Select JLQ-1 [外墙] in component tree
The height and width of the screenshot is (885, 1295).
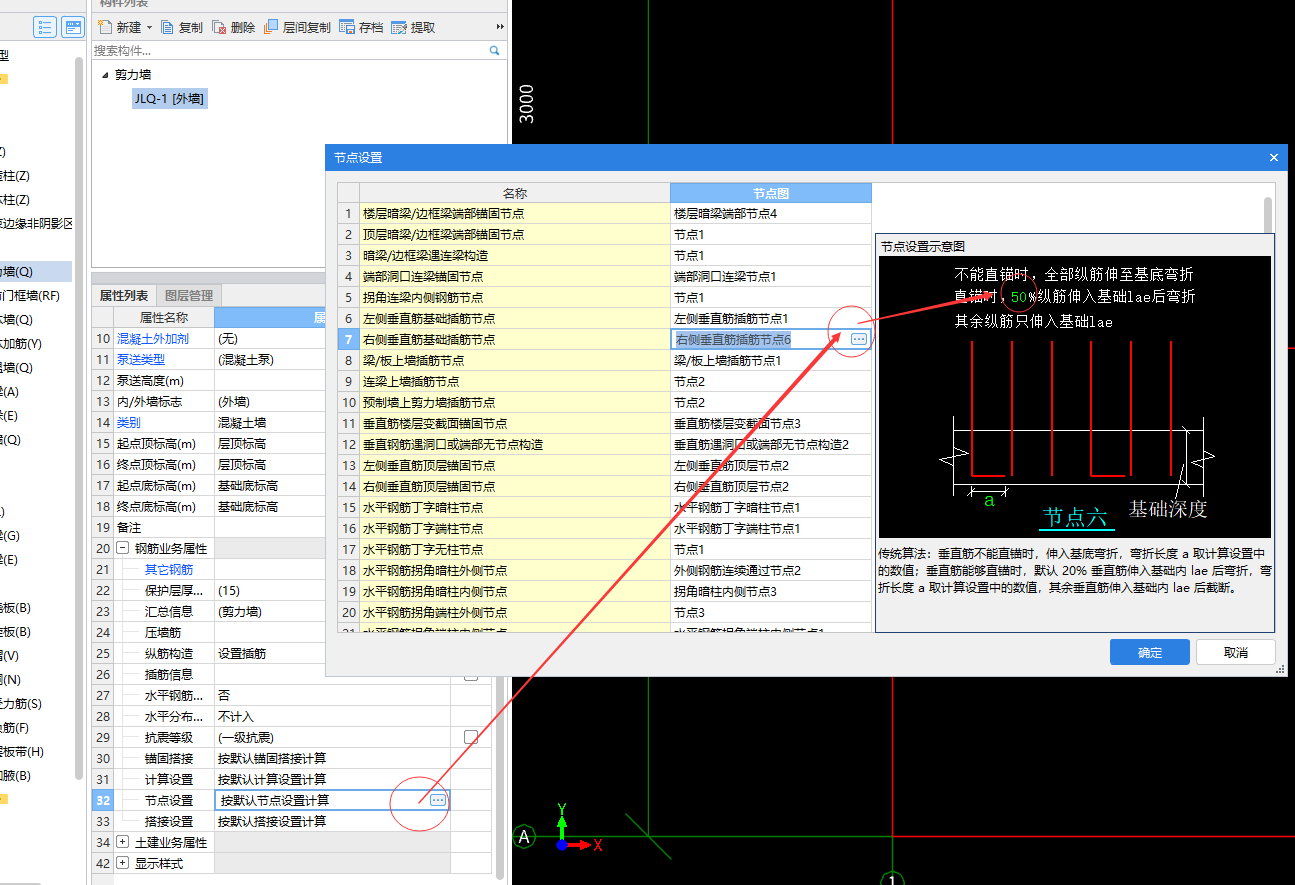(x=170, y=98)
